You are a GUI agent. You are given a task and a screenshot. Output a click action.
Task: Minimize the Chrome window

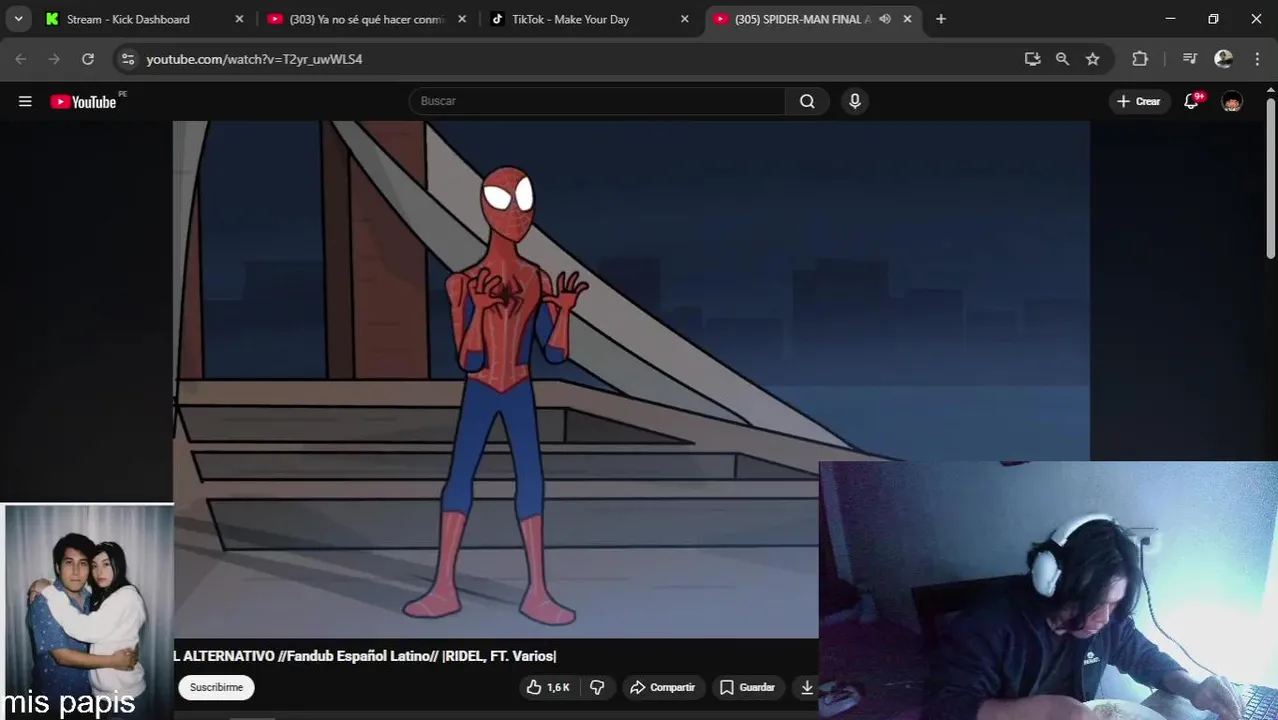coord(1170,19)
